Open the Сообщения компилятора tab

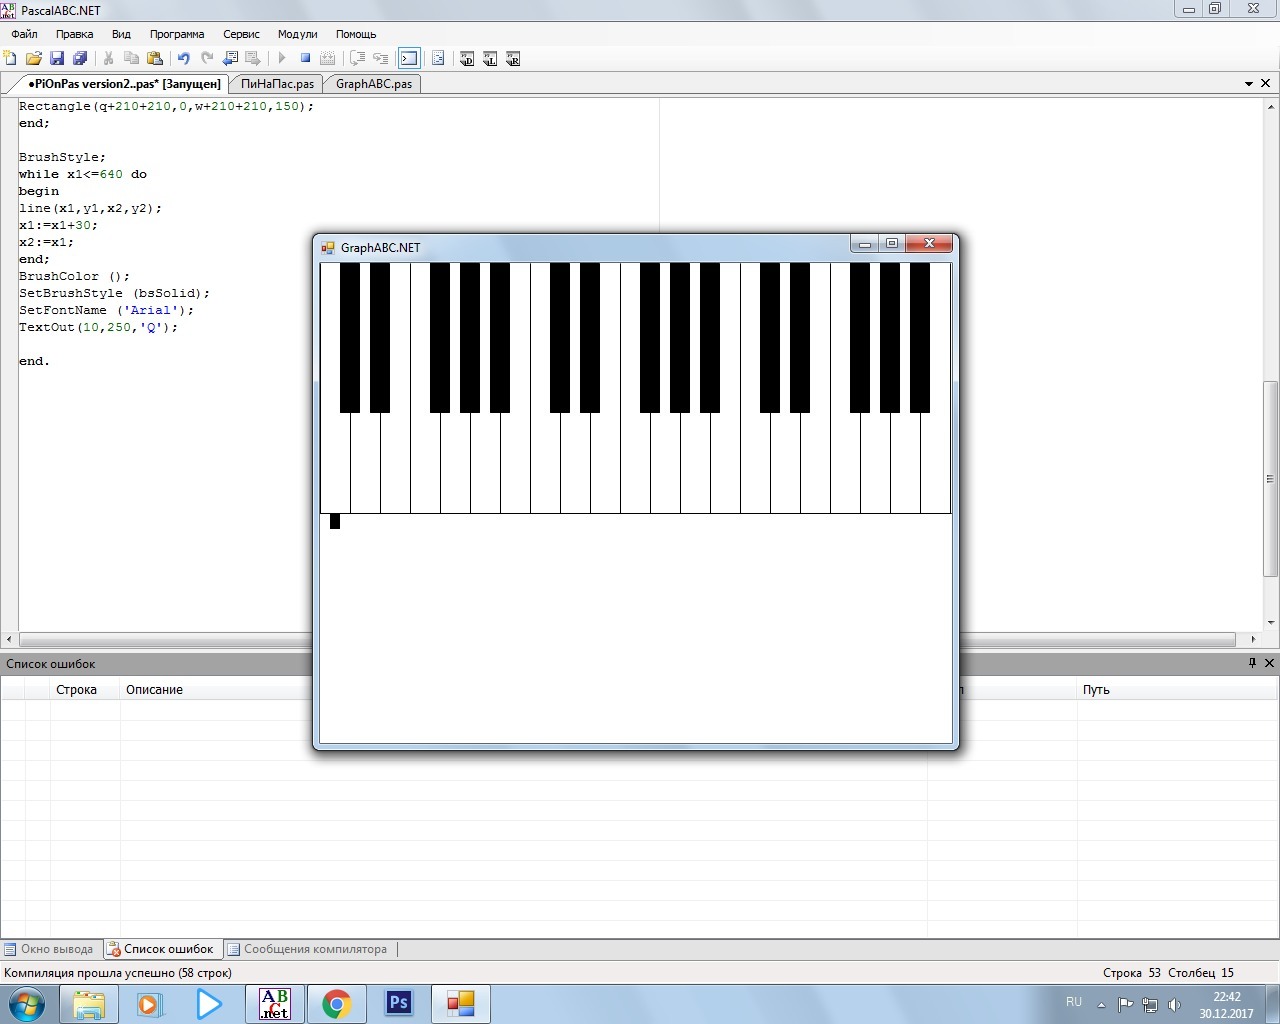tap(314, 949)
